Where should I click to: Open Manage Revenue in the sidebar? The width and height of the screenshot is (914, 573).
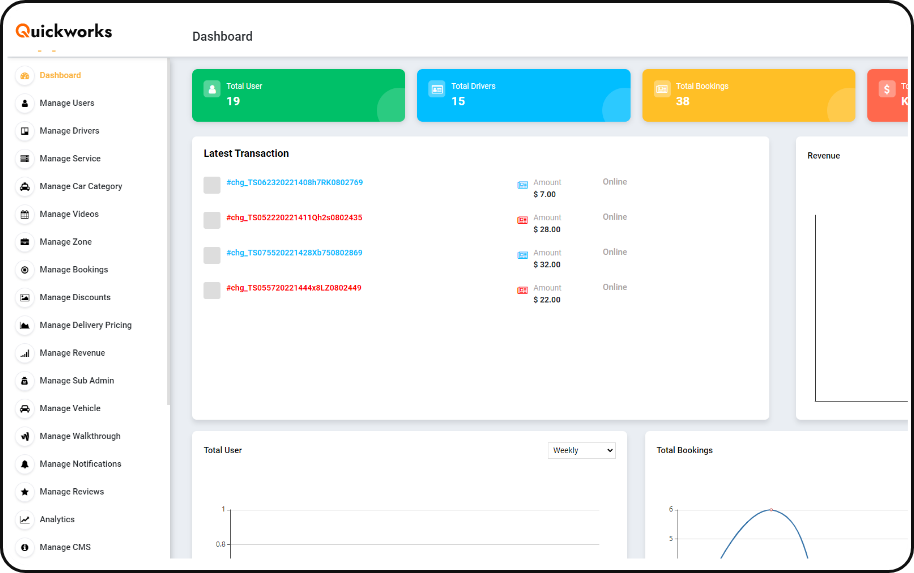(72, 353)
